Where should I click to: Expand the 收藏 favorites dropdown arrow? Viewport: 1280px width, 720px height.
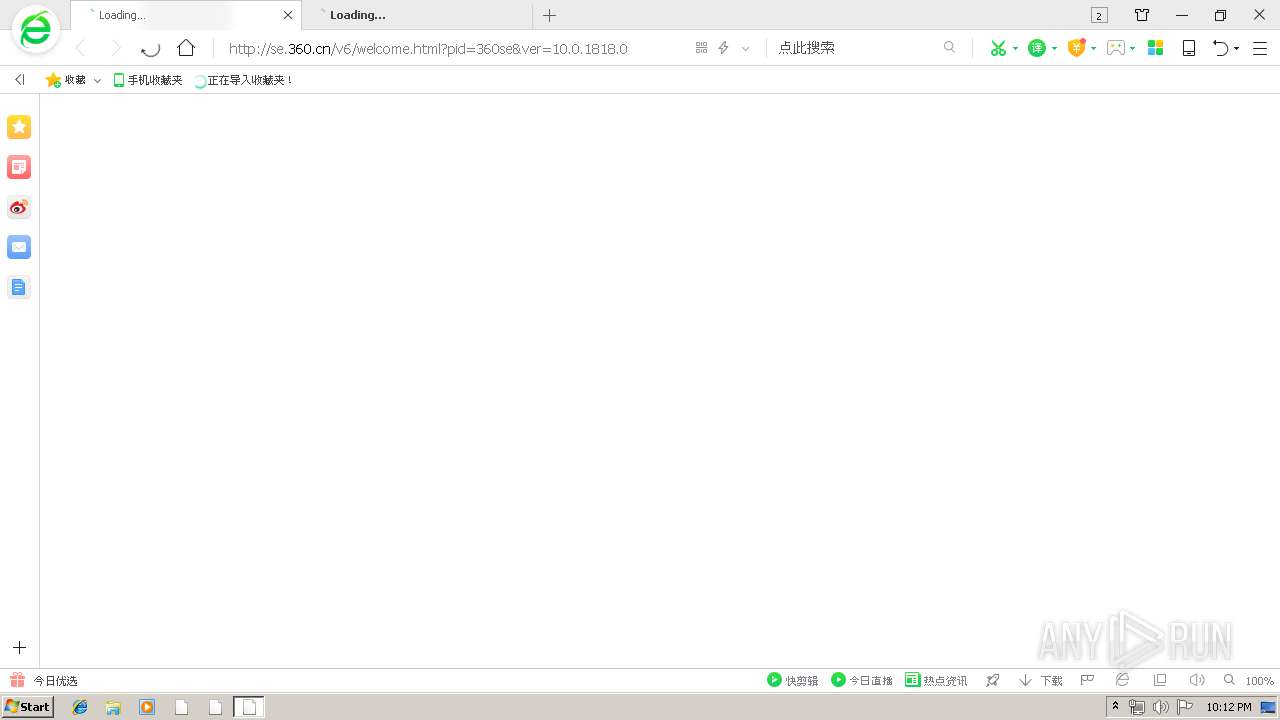point(97,80)
